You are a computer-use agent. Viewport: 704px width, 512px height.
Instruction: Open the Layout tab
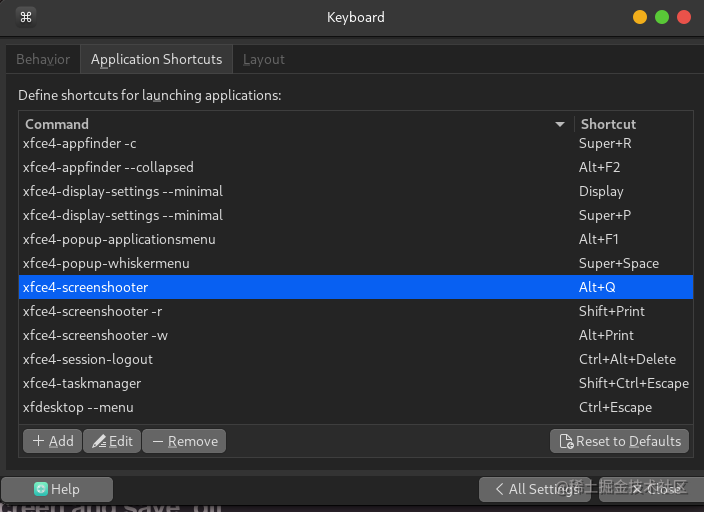[x=264, y=59]
